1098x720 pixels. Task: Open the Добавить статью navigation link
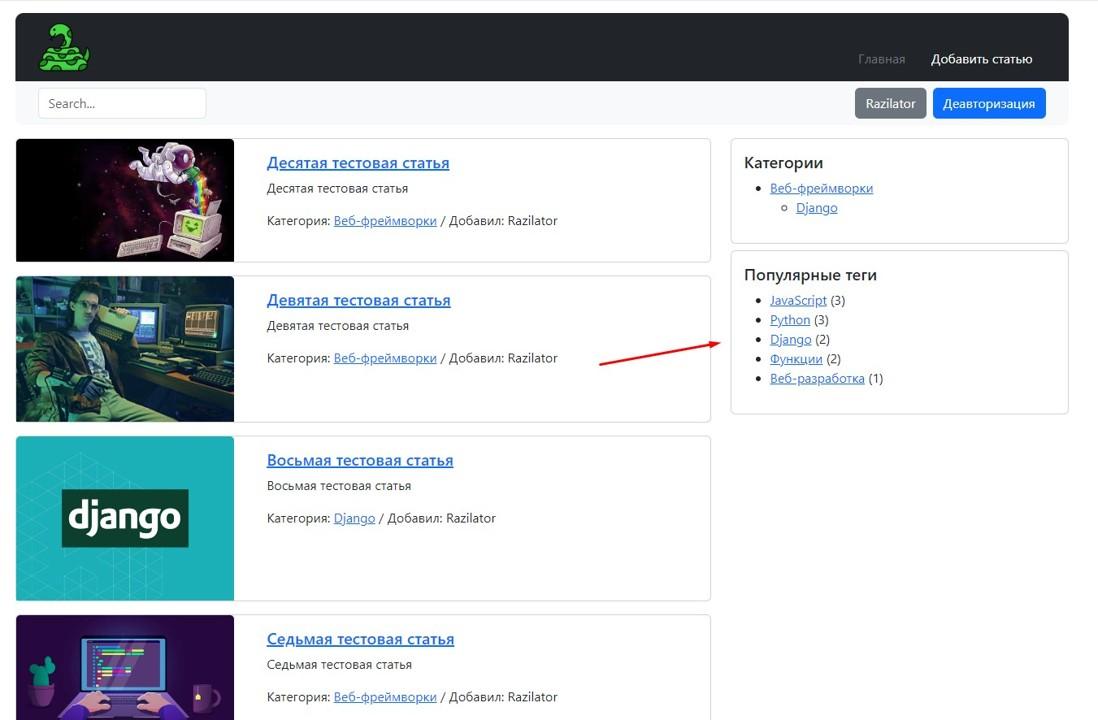(x=981, y=60)
